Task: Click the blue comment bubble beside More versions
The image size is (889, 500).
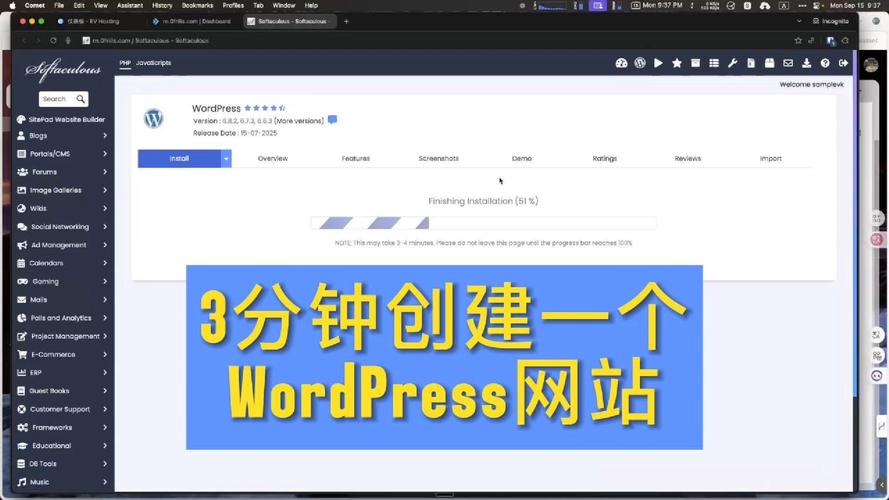Action: (332, 120)
